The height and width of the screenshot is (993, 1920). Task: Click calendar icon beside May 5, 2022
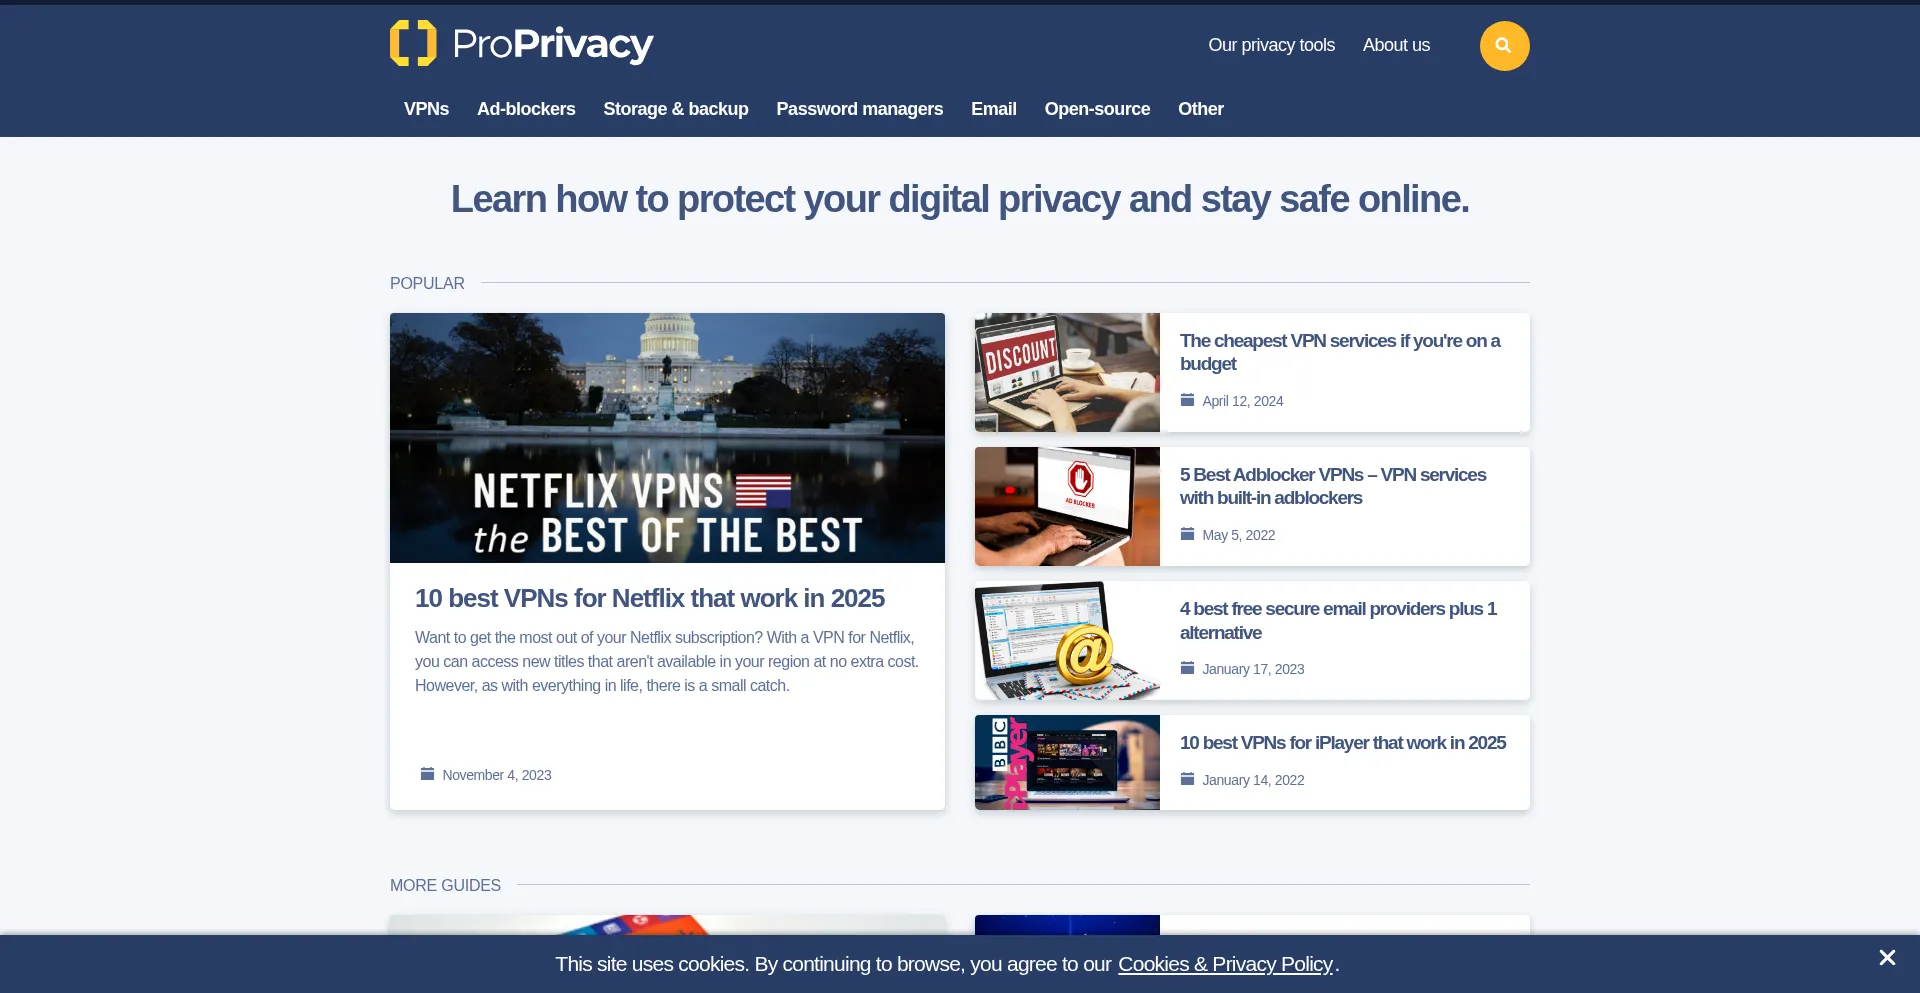tap(1187, 534)
